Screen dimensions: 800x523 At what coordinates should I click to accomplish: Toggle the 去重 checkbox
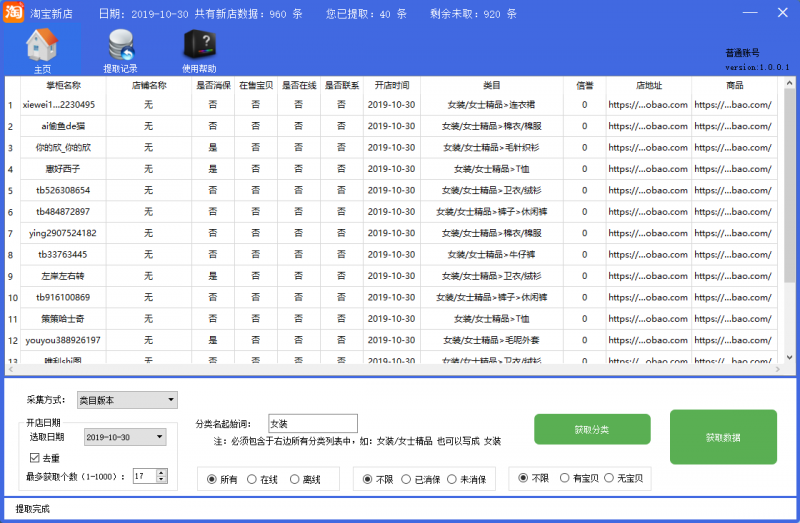[x=35, y=457]
